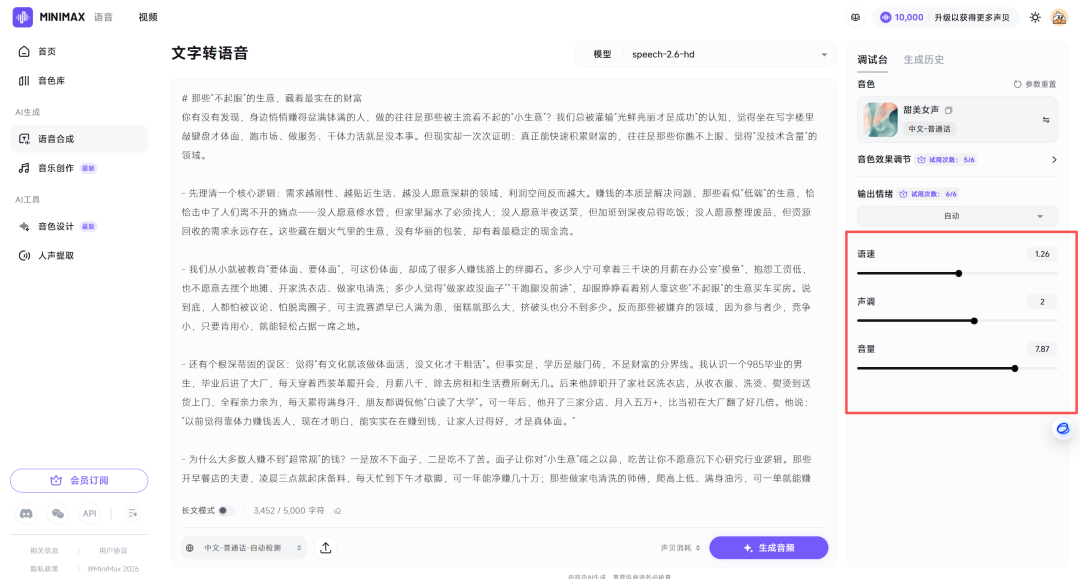Screen dimensions: 1080x579
Task: Click upload file icon
Action: 326,548
